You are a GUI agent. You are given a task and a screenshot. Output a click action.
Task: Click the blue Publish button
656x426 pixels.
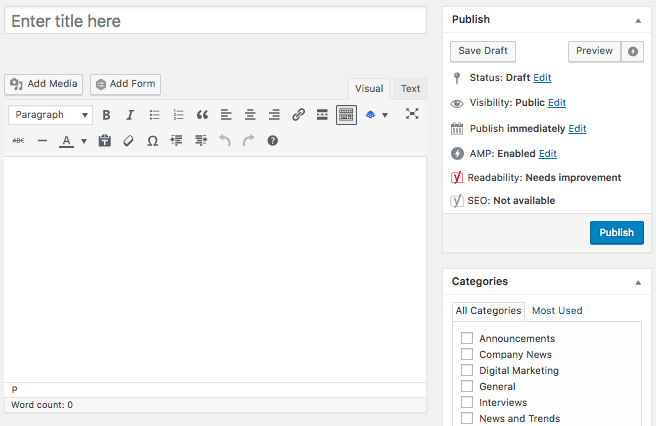coord(617,233)
